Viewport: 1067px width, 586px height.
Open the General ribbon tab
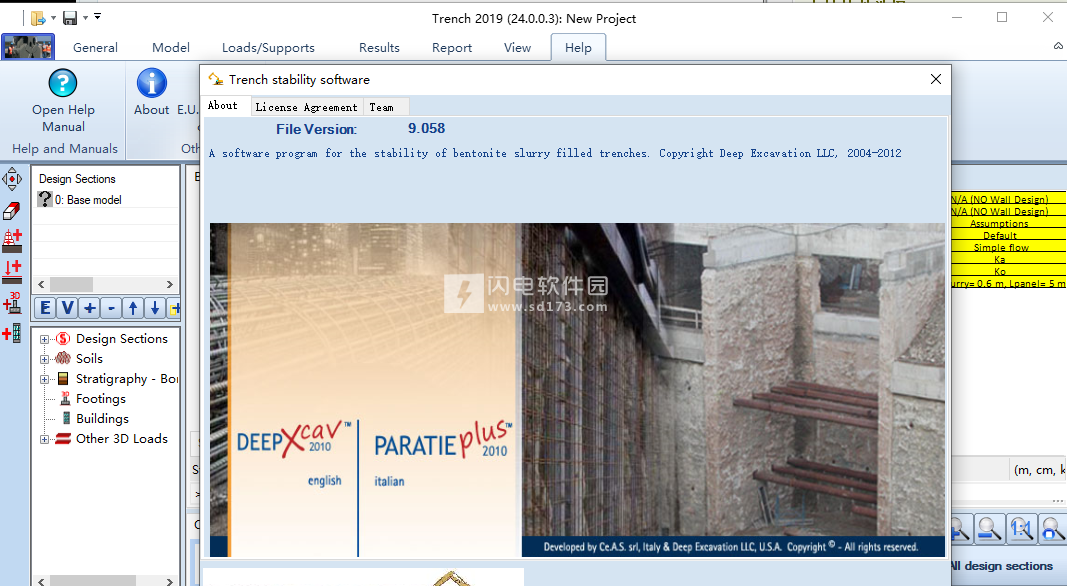click(x=95, y=48)
